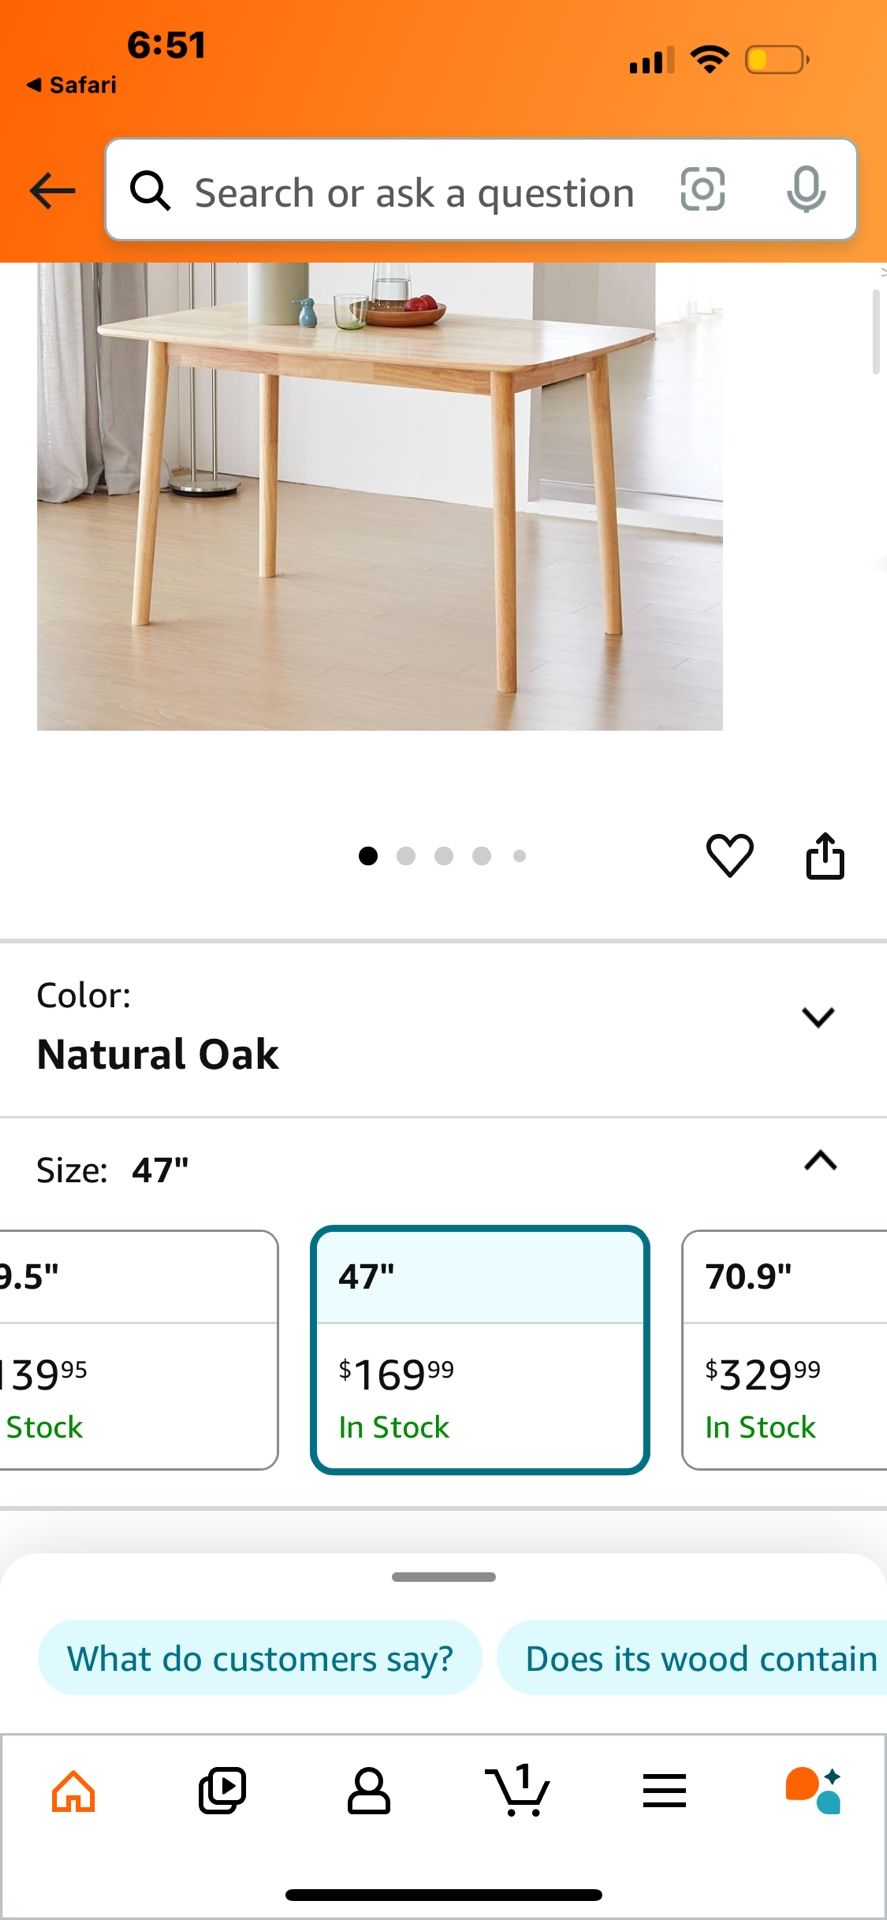Viewport: 887px width, 1920px height.
Task: Open the hamburger menu
Action: pos(664,1790)
